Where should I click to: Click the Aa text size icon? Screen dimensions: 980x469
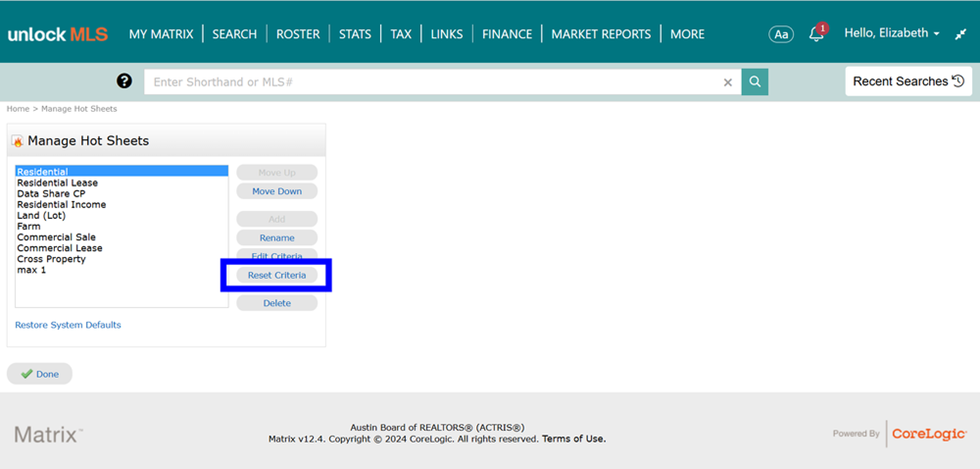[x=781, y=34]
